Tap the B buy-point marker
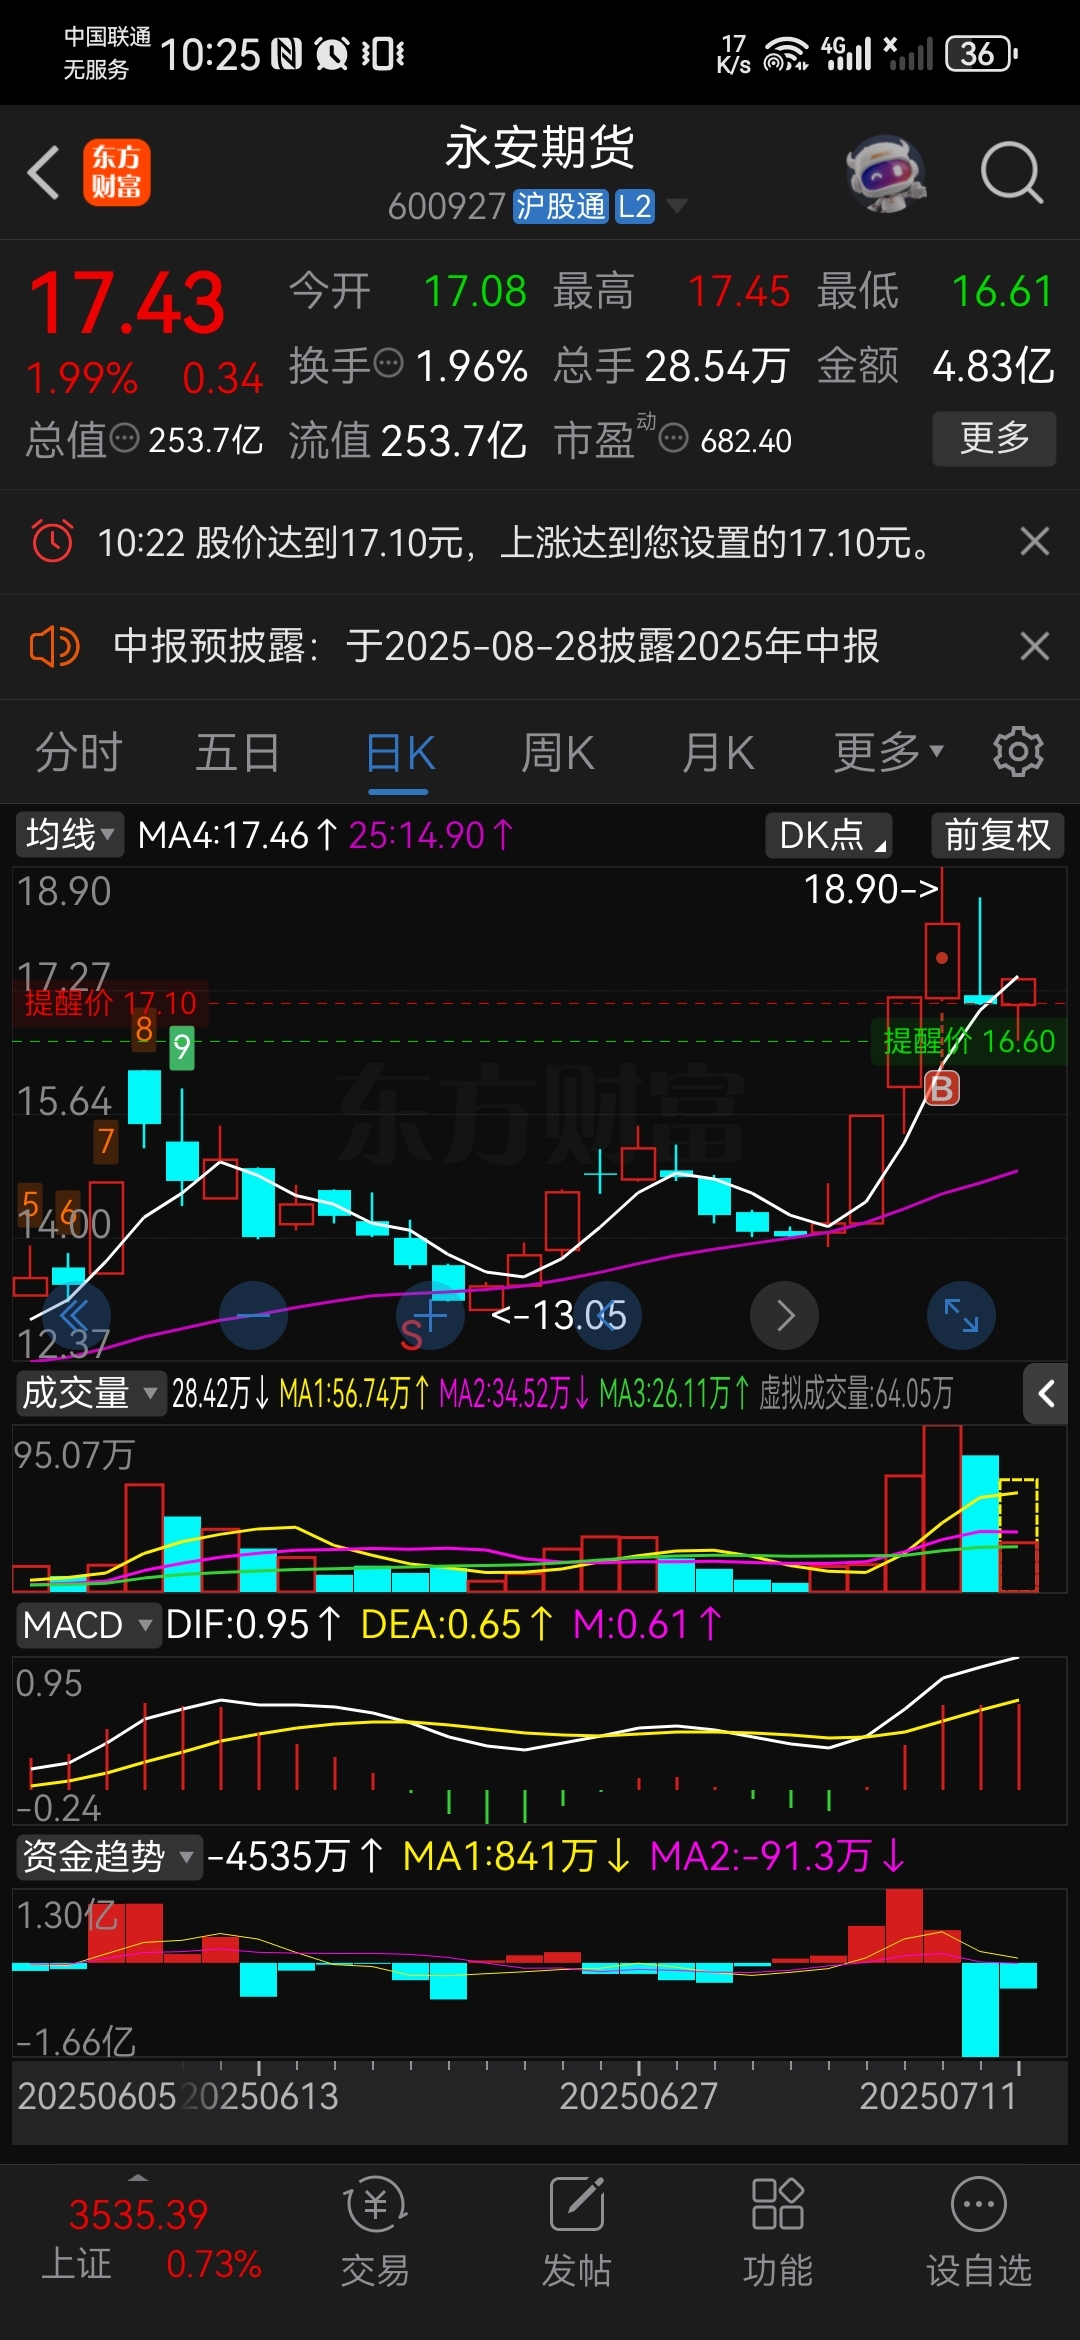 click(942, 1088)
